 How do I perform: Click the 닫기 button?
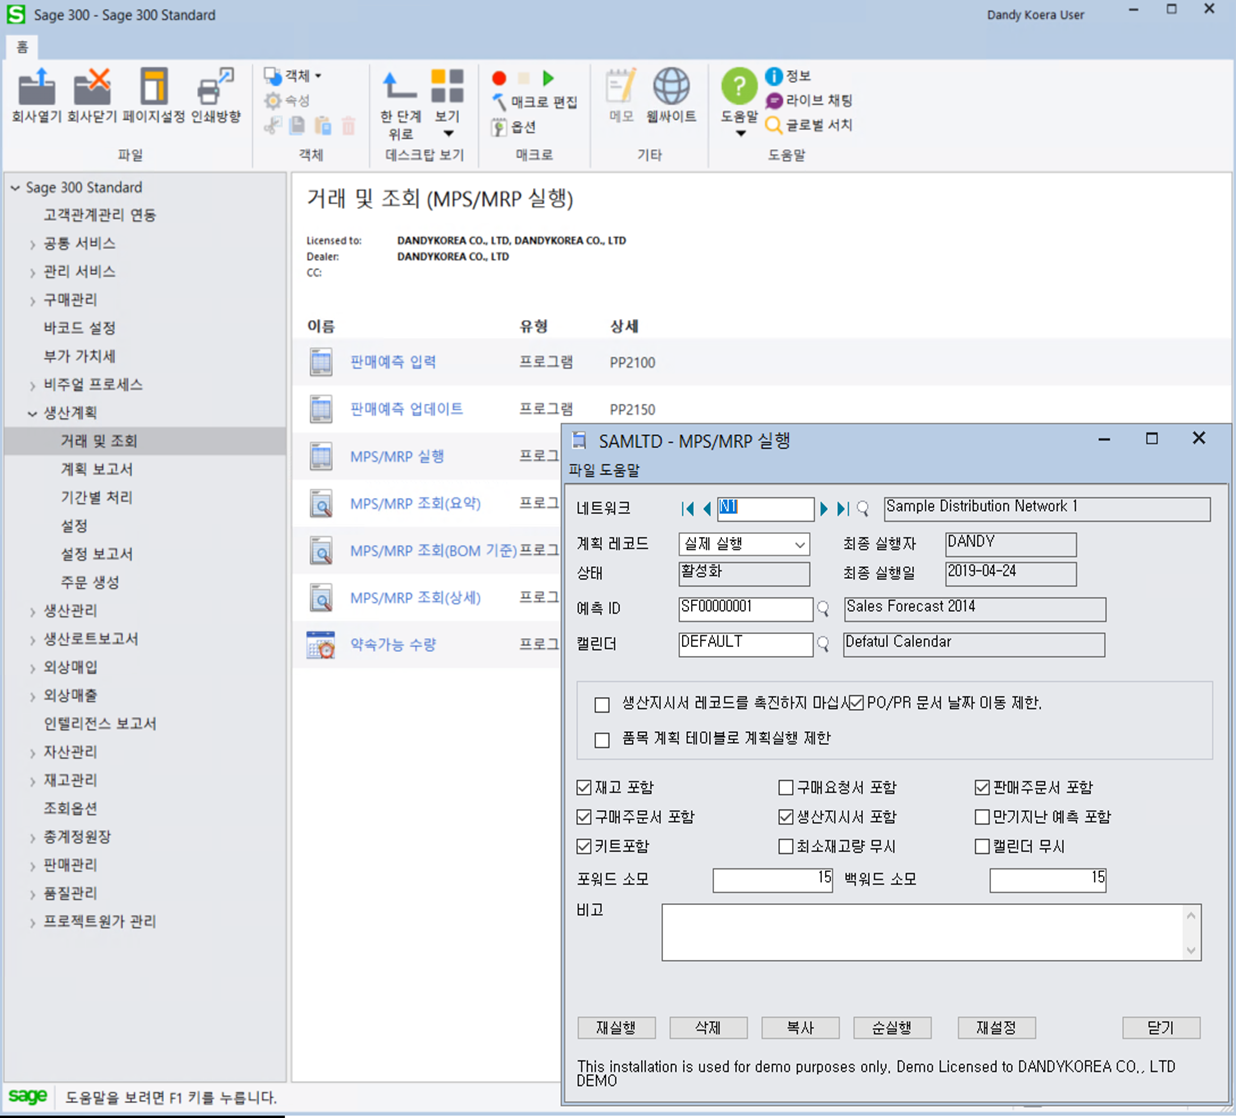click(1160, 1028)
